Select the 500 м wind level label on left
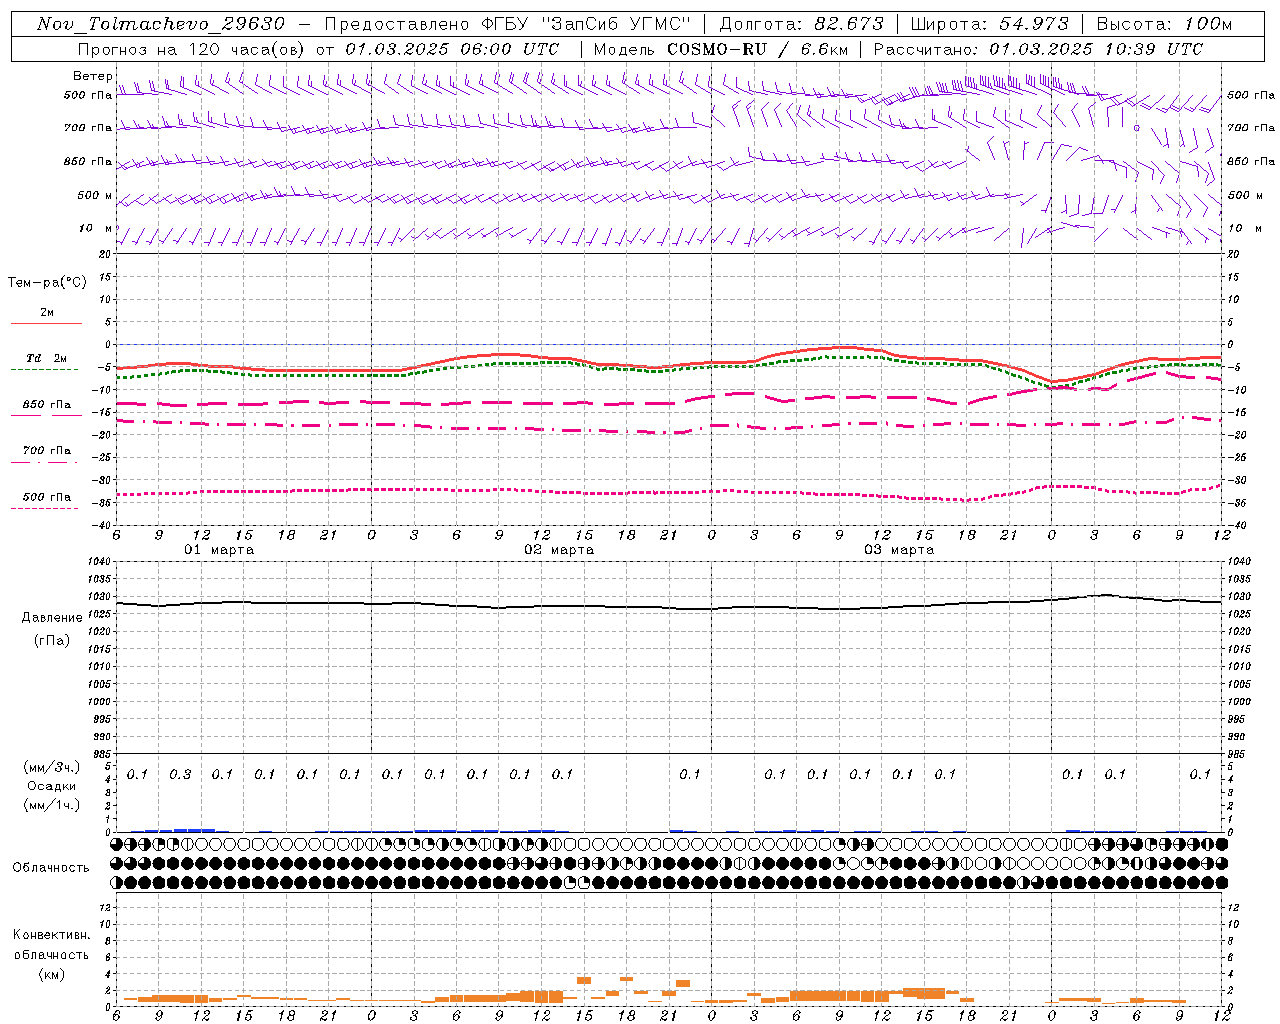This screenshot has width=1280, height=1024. (x=95, y=195)
